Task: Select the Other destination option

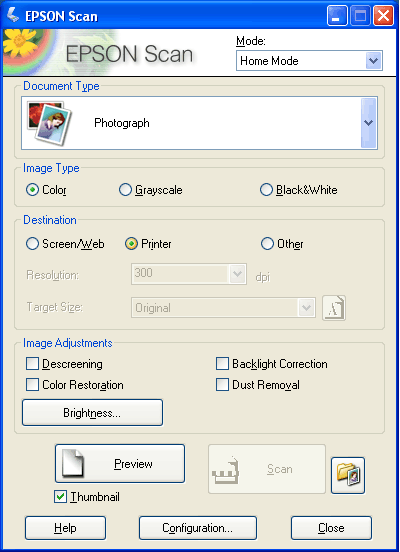Action: 282,244
